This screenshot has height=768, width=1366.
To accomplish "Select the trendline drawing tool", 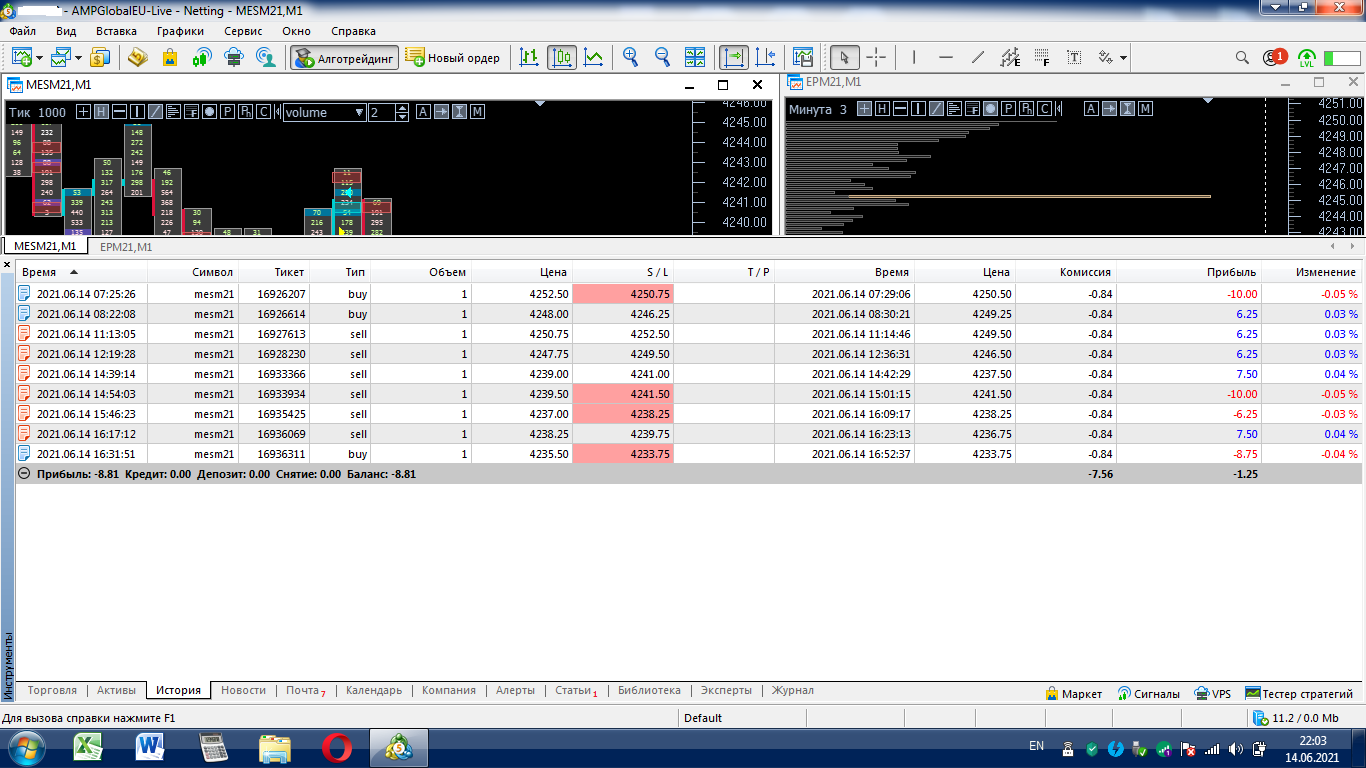I will click(978, 57).
